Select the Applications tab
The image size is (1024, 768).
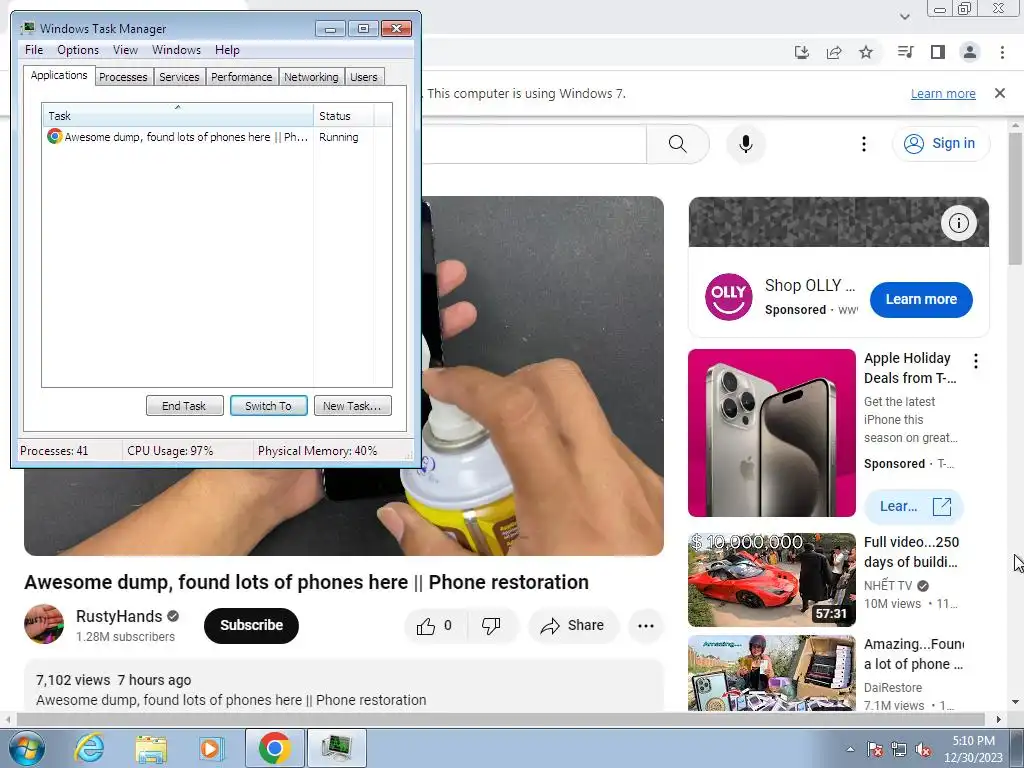[59, 75]
